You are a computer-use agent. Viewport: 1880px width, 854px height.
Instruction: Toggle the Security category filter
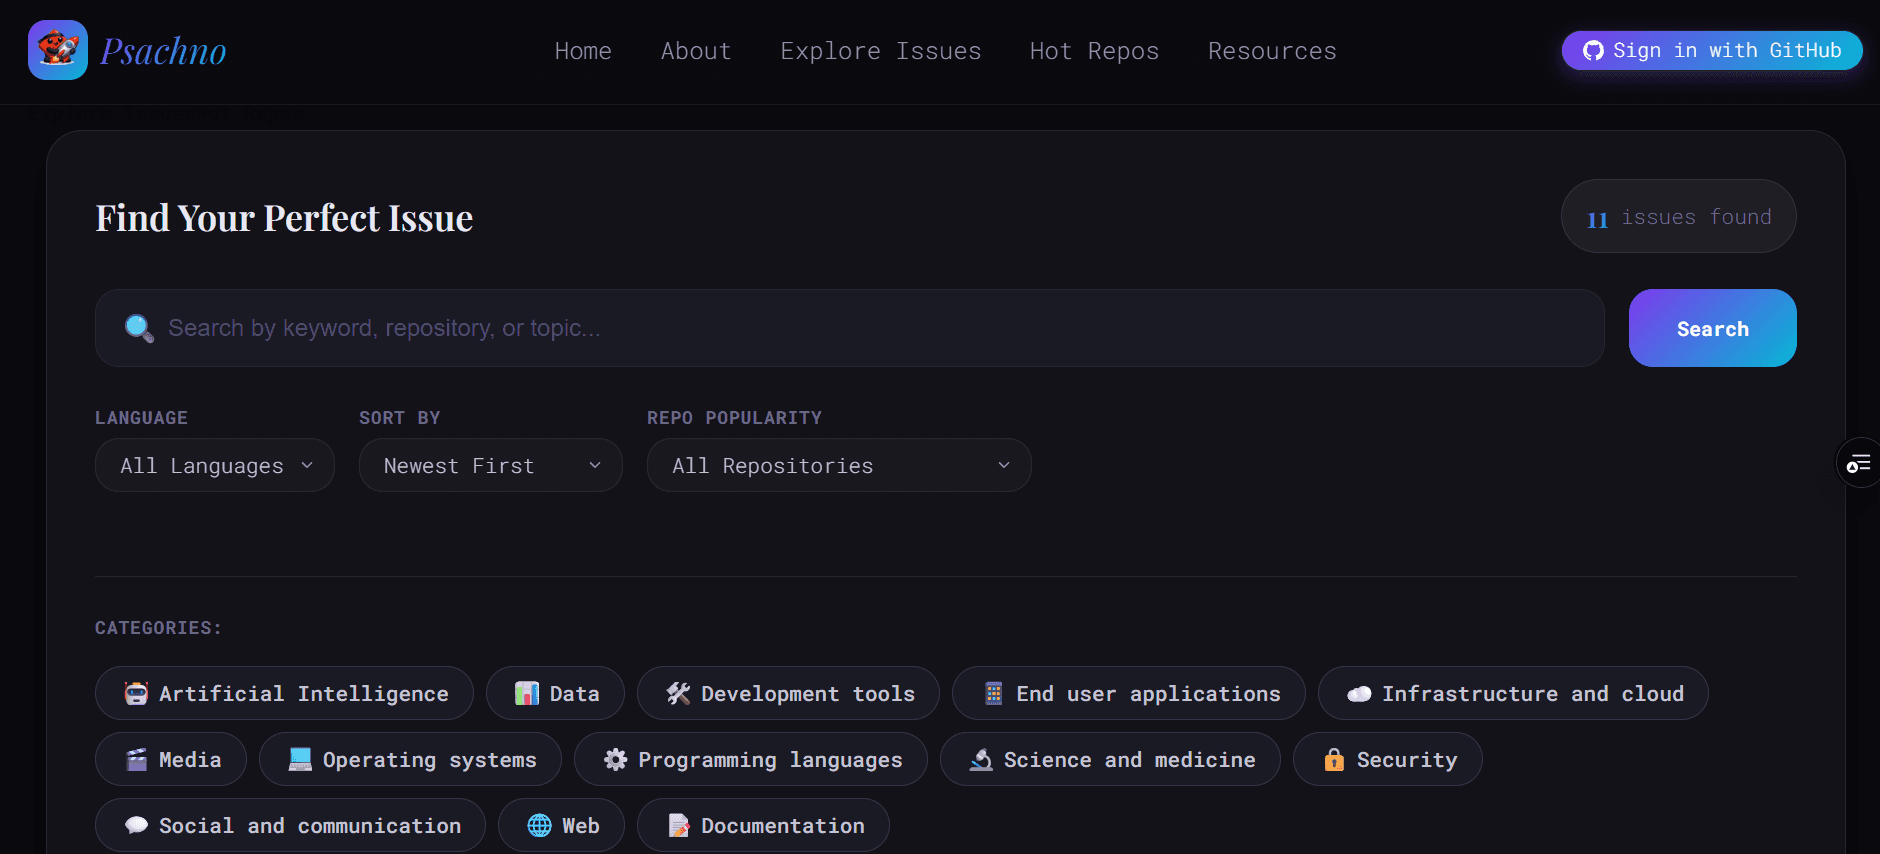tap(1387, 759)
